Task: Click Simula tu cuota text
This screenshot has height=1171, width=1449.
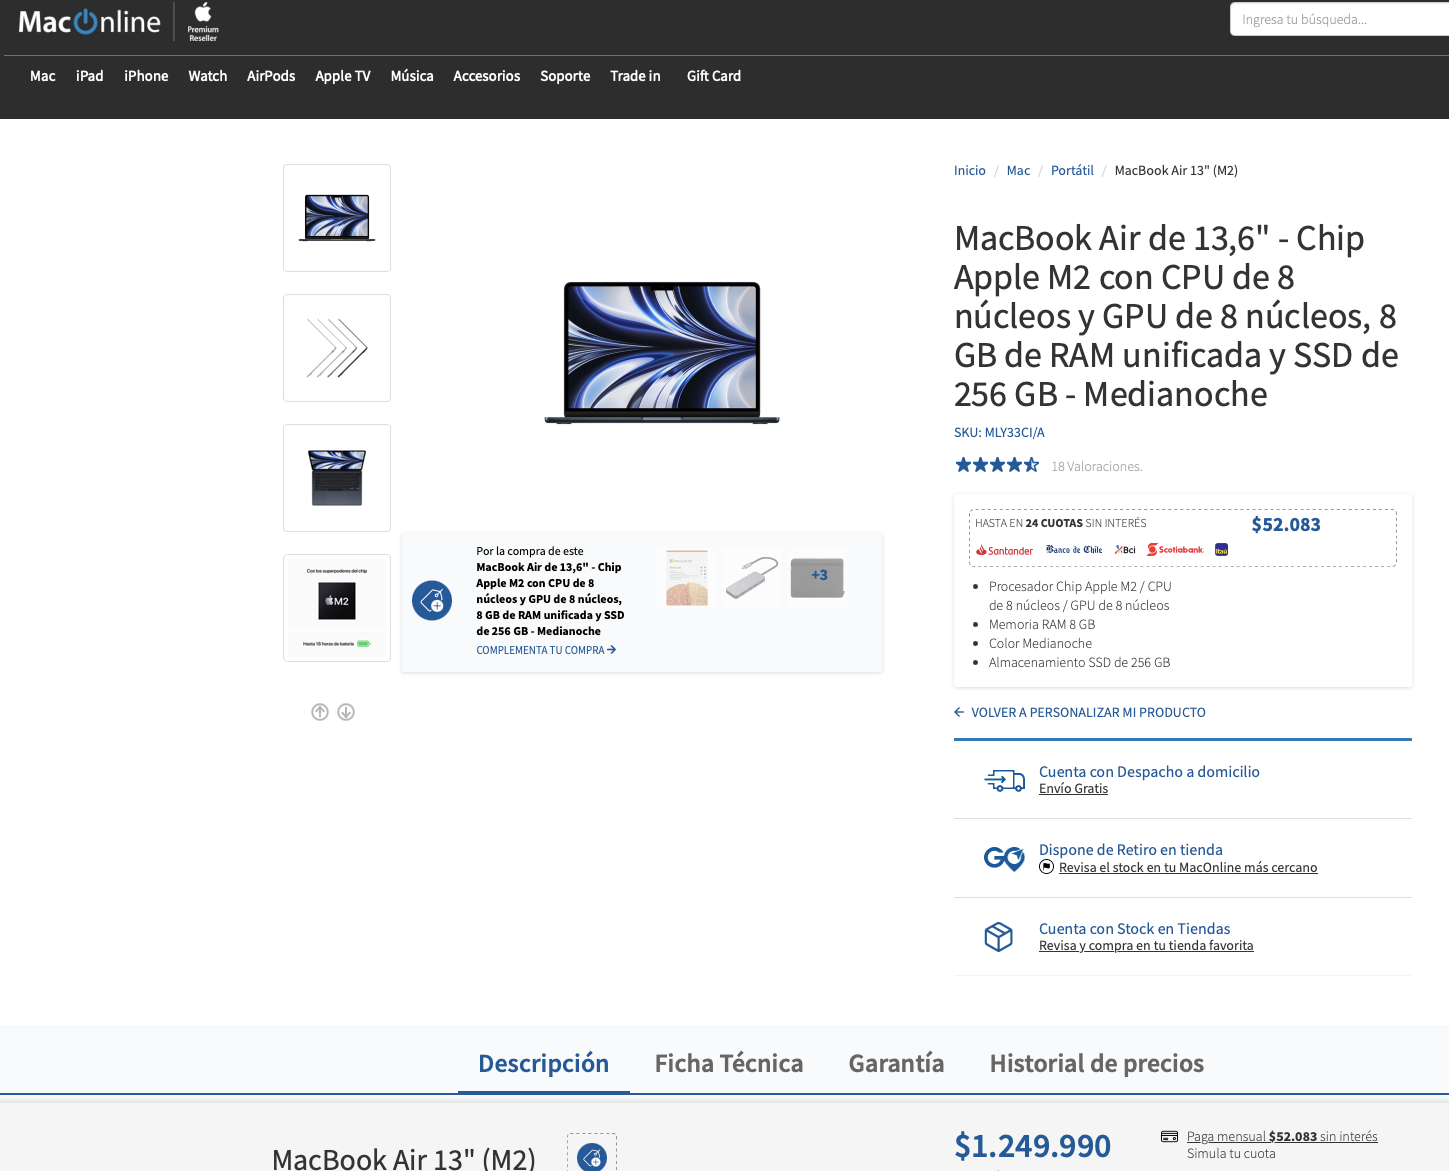Action: (1231, 1153)
